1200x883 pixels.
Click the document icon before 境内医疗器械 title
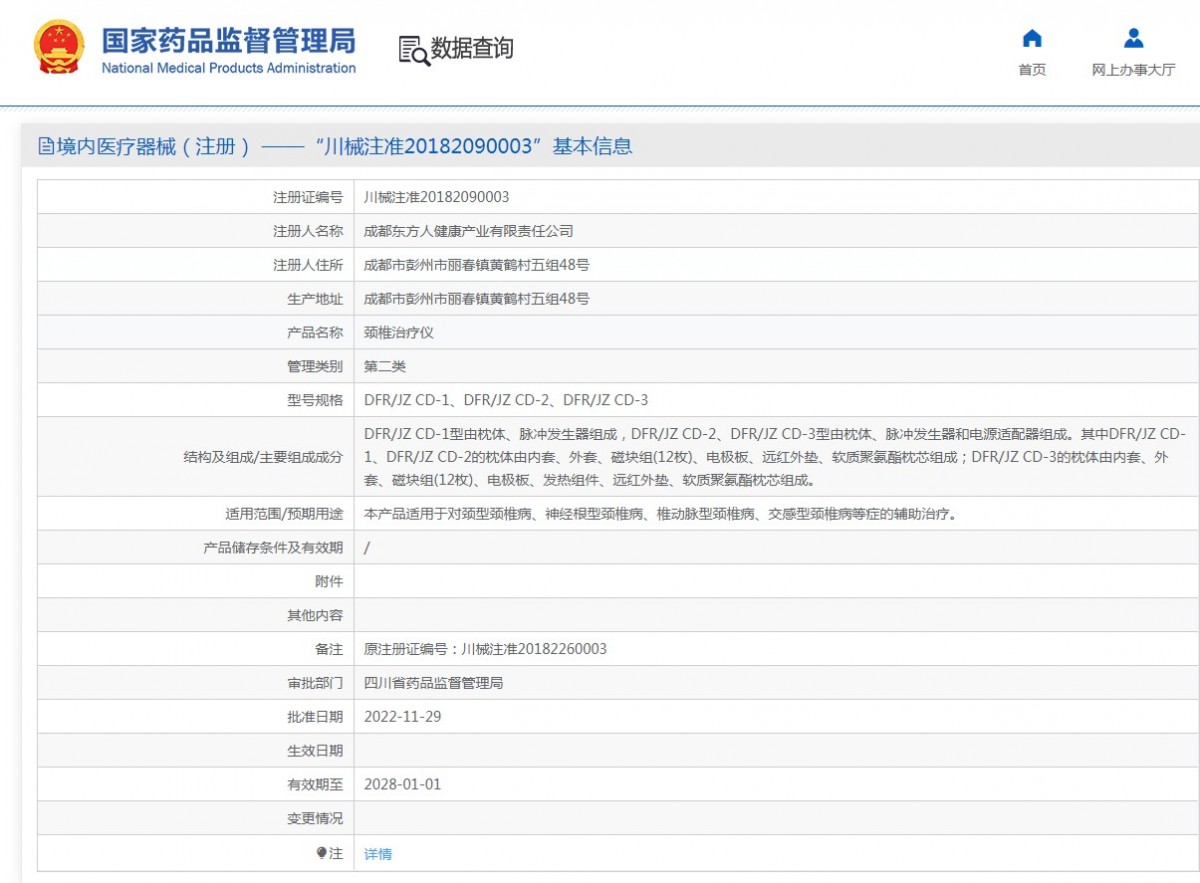[x=46, y=147]
